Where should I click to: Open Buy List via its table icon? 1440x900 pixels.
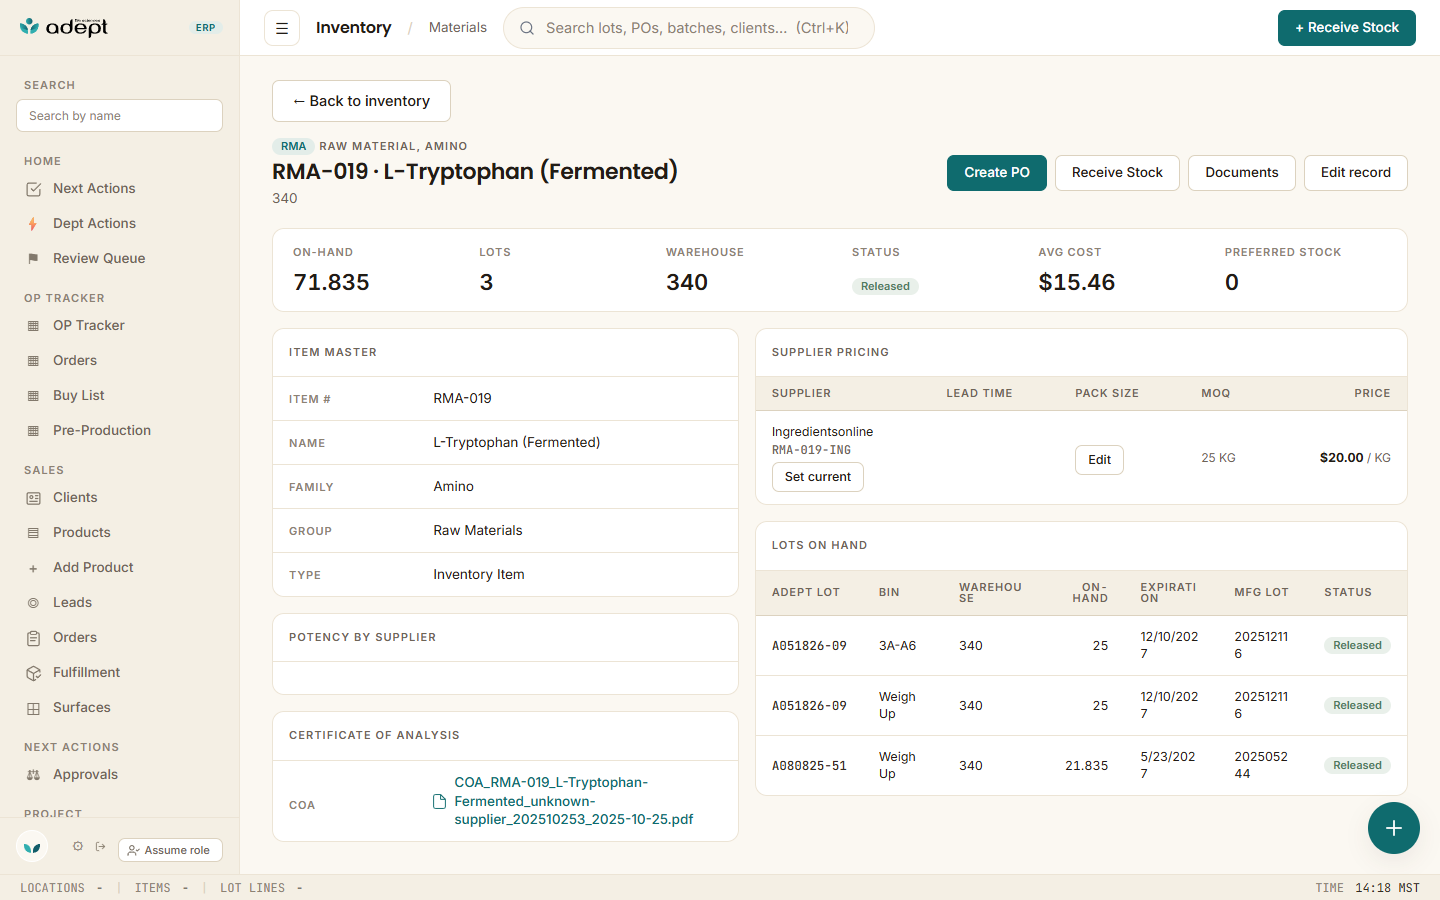click(x=33, y=396)
